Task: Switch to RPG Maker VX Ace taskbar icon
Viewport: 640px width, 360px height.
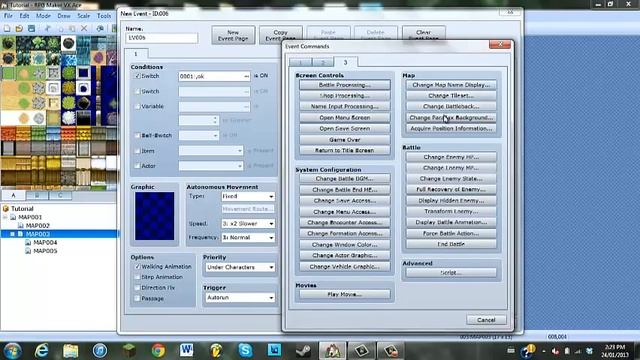Action: click(332, 350)
